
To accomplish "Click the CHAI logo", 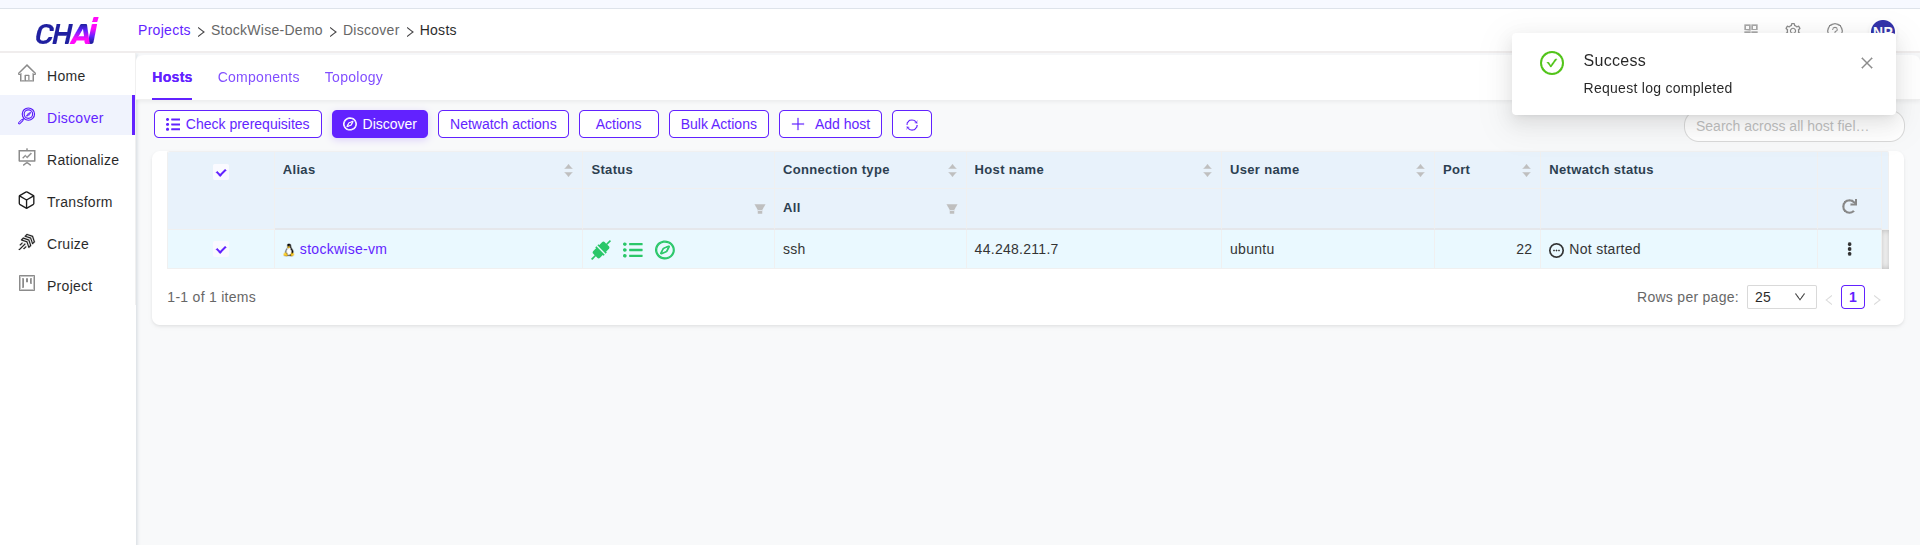I will click(x=66, y=32).
